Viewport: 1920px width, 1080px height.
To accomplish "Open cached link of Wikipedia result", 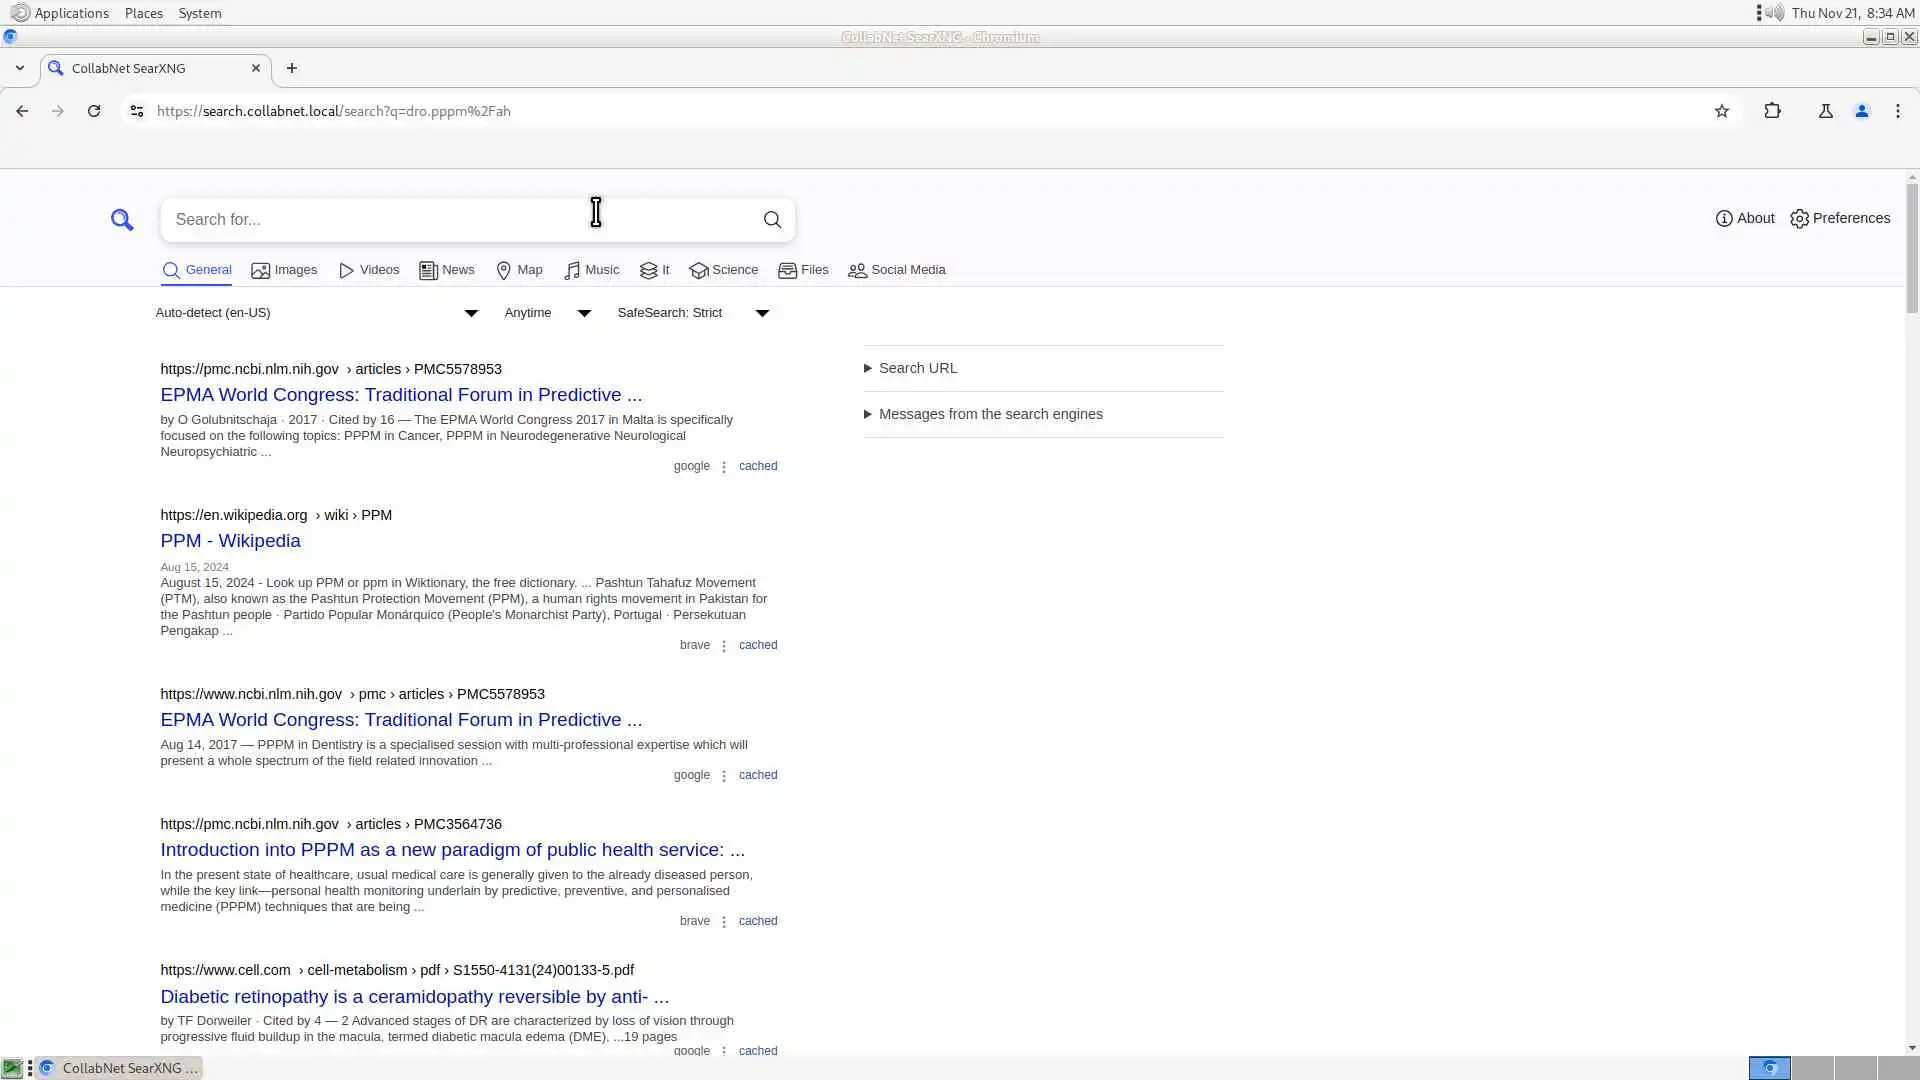I will pyautogui.click(x=757, y=645).
